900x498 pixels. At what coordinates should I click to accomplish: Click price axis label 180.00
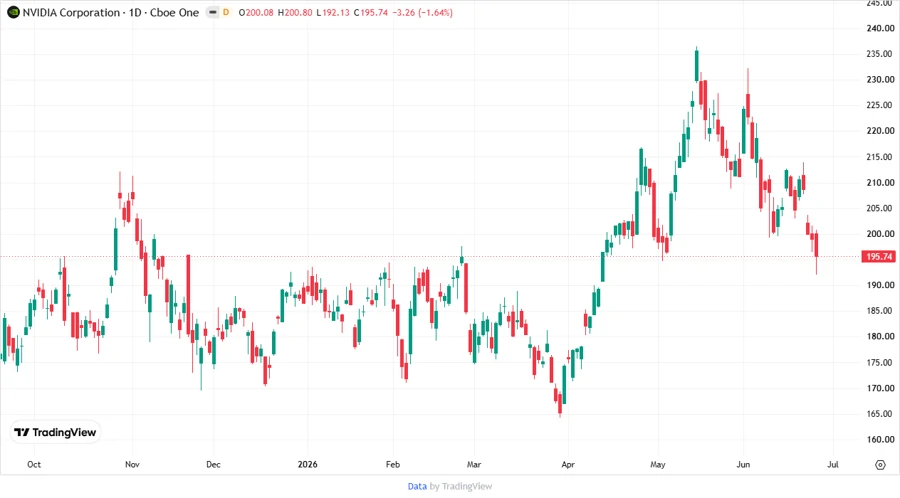(880, 337)
